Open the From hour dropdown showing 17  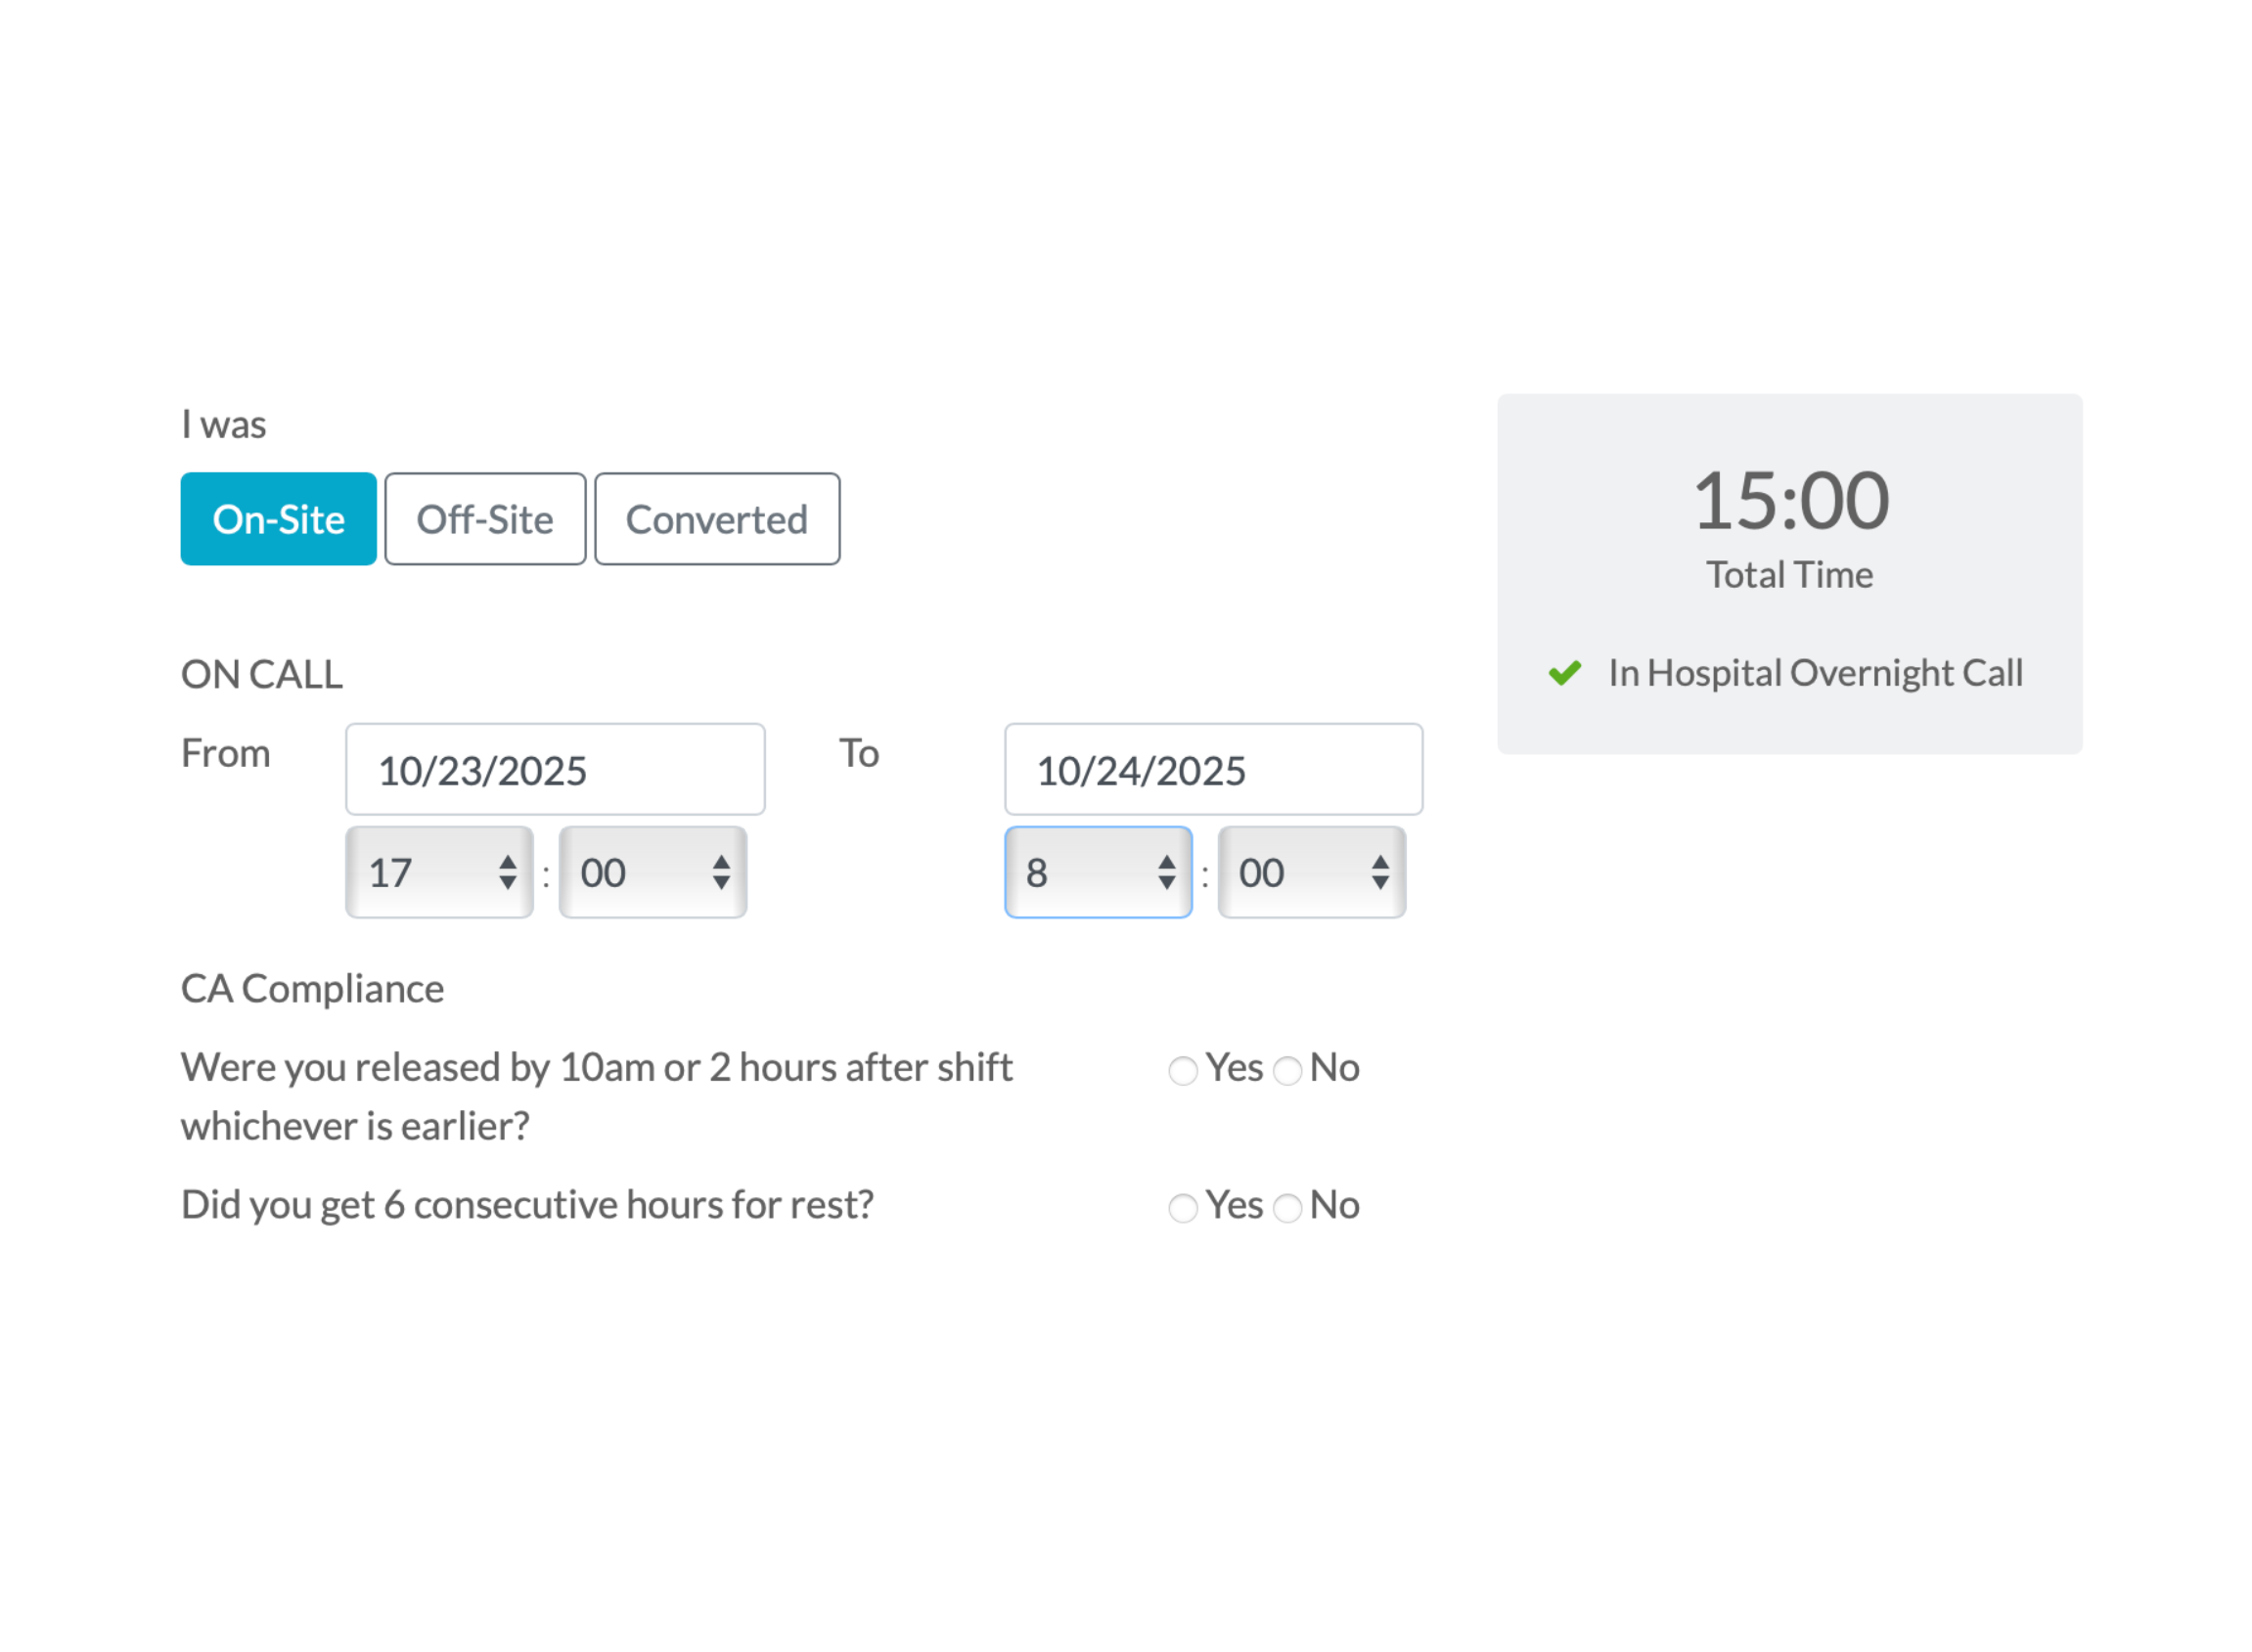pos(439,872)
